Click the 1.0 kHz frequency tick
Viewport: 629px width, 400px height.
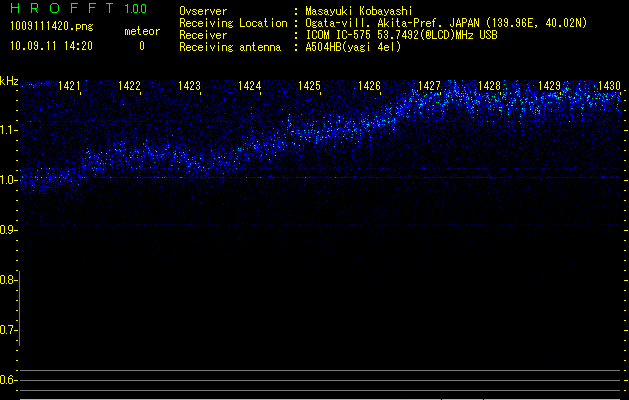[9, 180]
